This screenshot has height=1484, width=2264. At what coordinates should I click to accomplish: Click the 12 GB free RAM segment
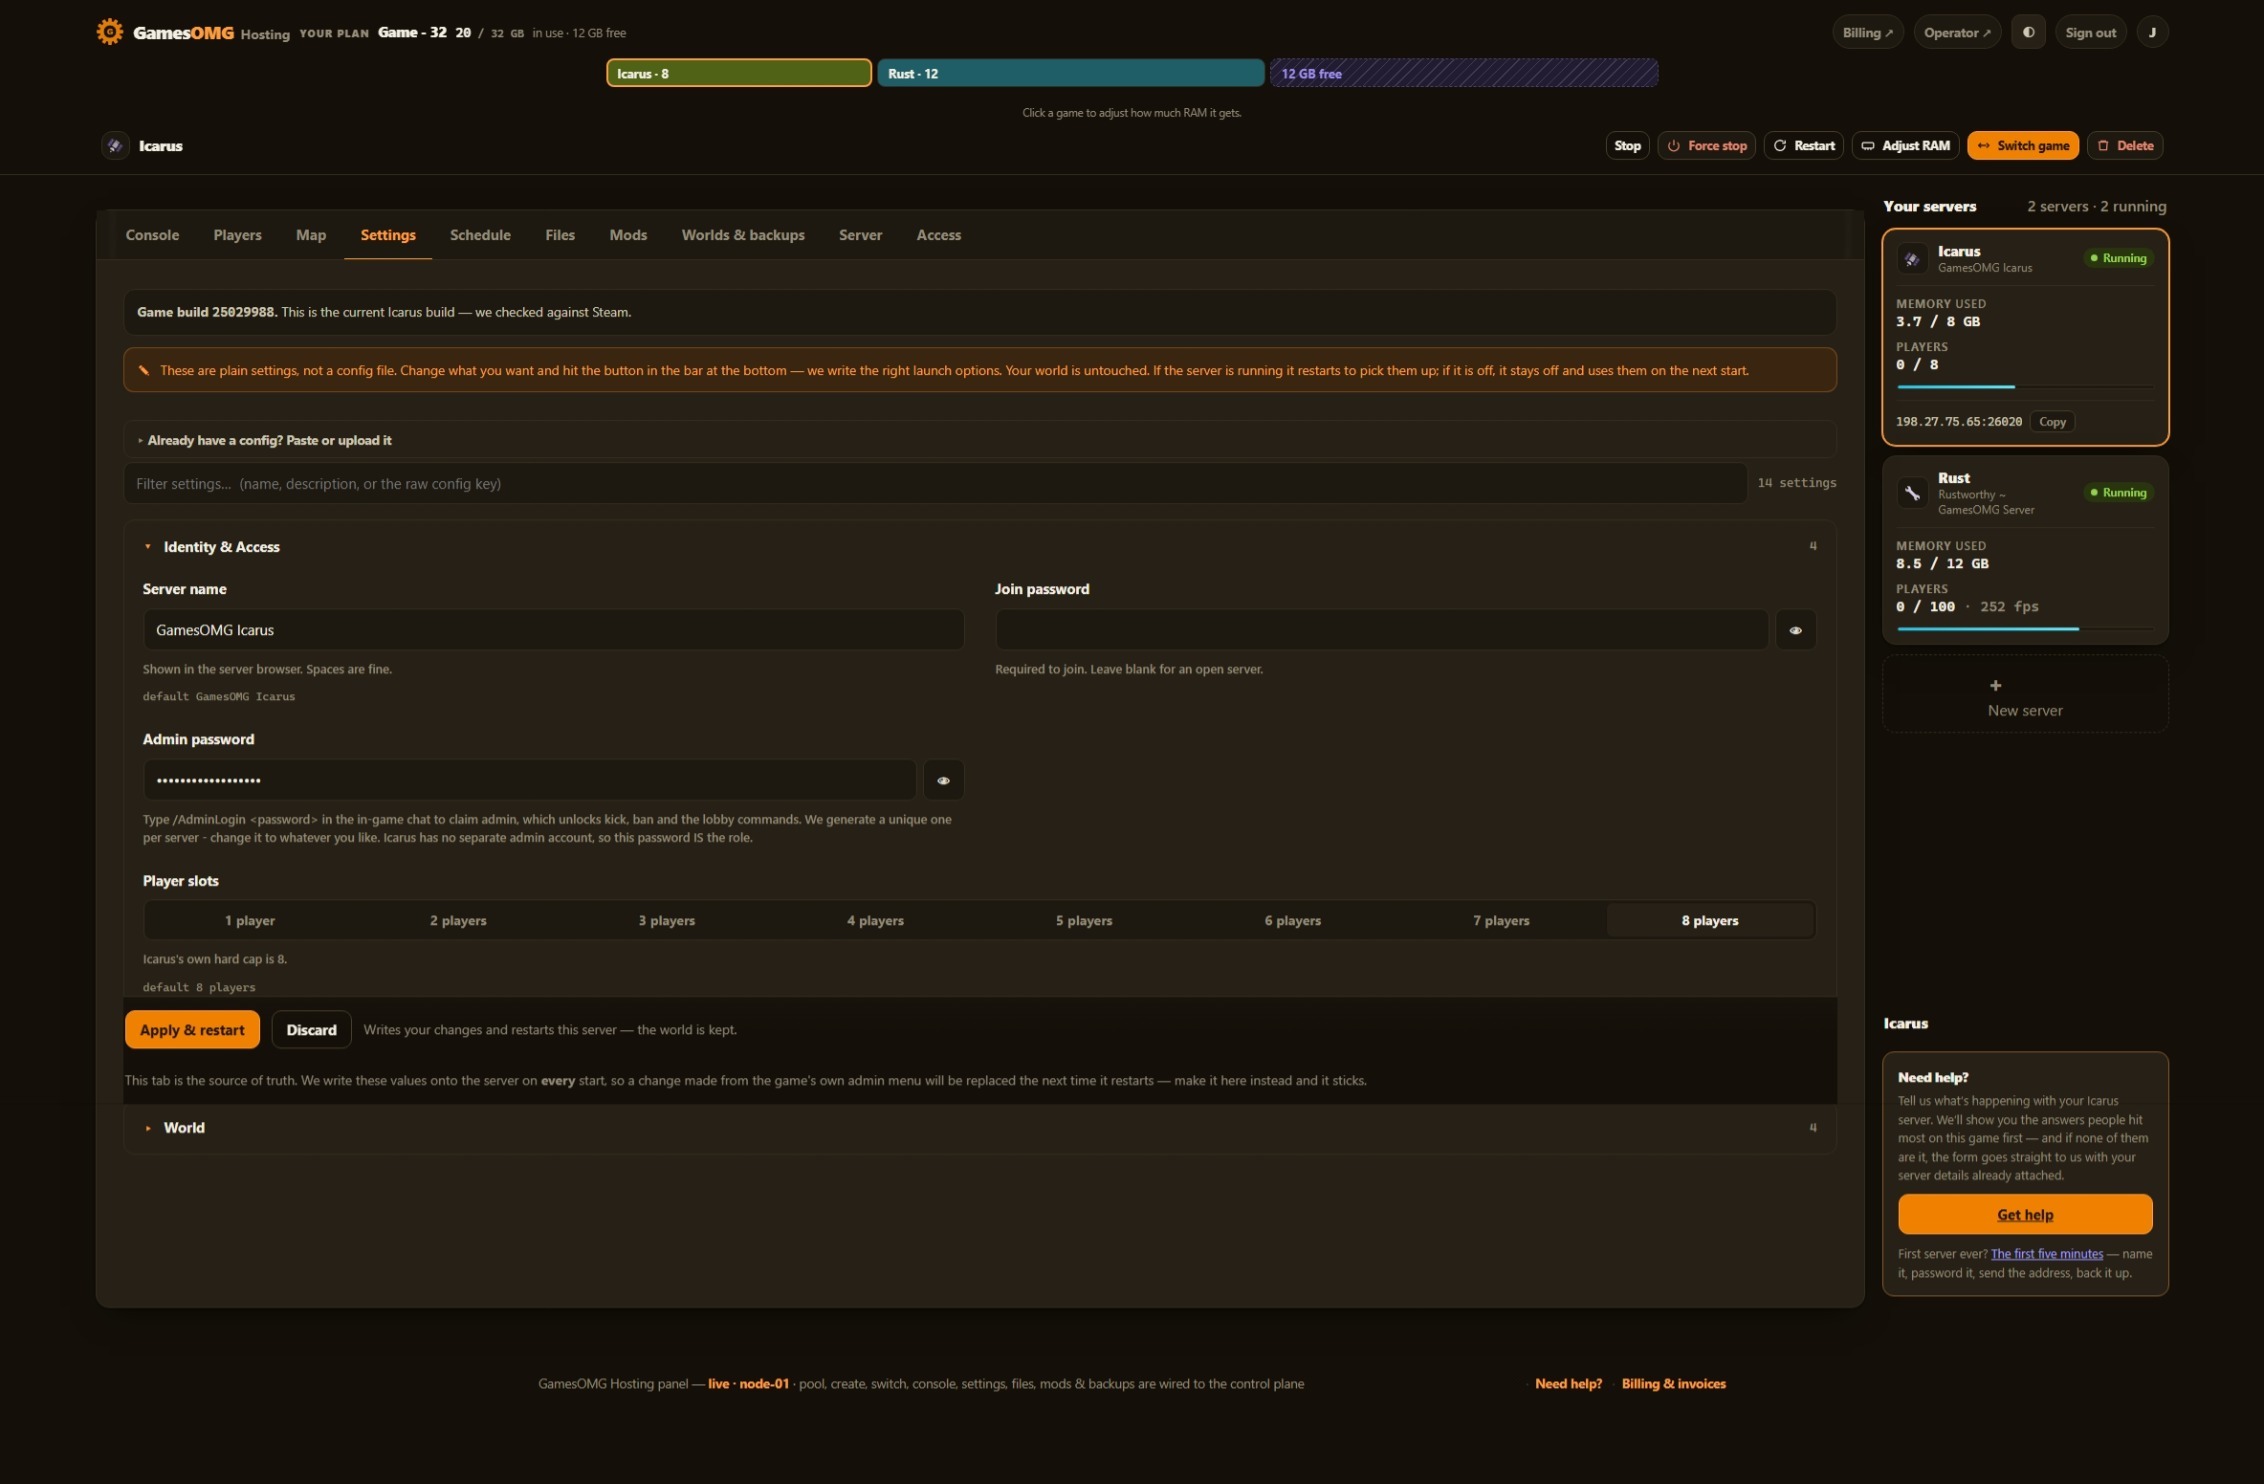coord(1464,73)
